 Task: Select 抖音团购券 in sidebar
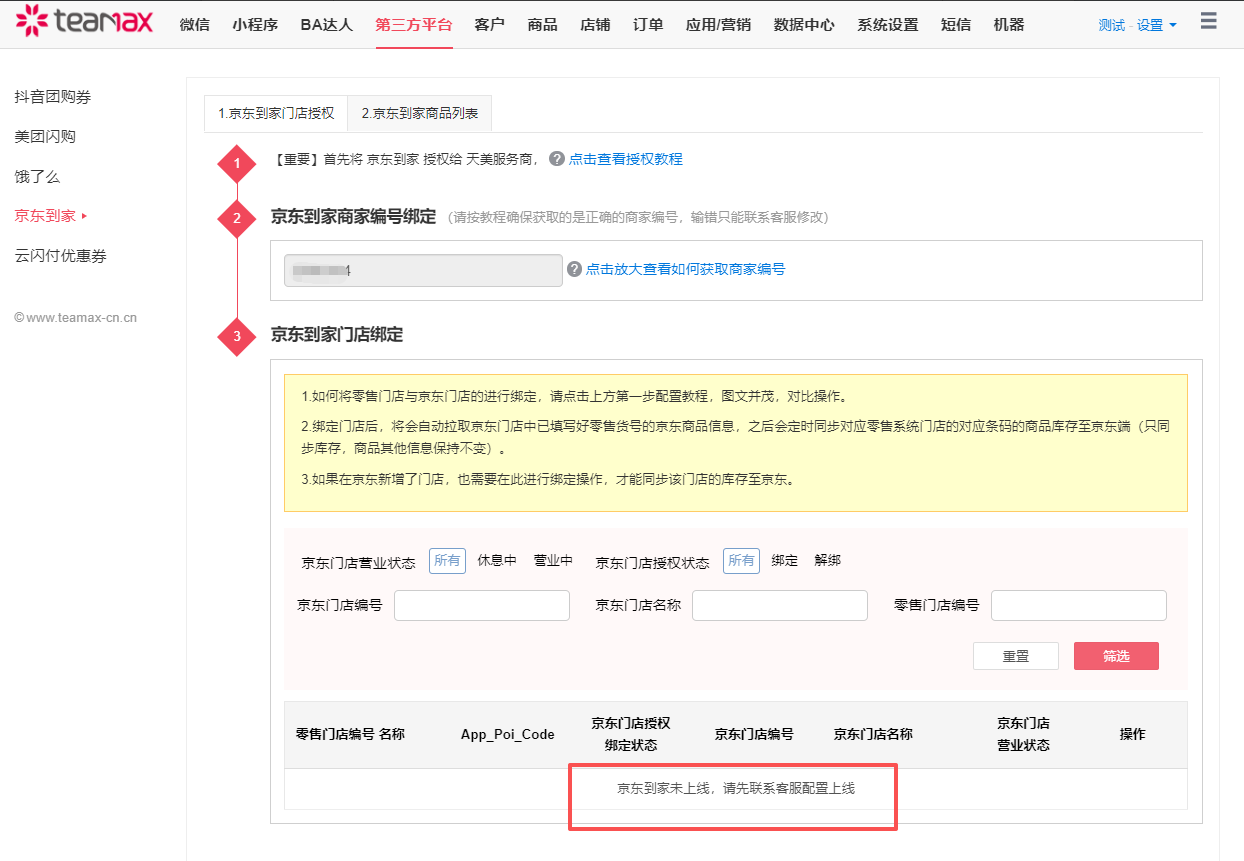pyautogui.click(x=53, y=97)
